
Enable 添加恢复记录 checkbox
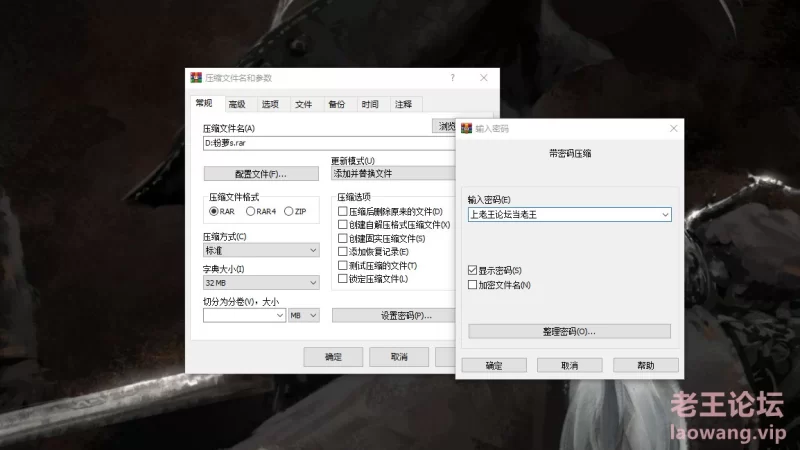pos(343,252)
